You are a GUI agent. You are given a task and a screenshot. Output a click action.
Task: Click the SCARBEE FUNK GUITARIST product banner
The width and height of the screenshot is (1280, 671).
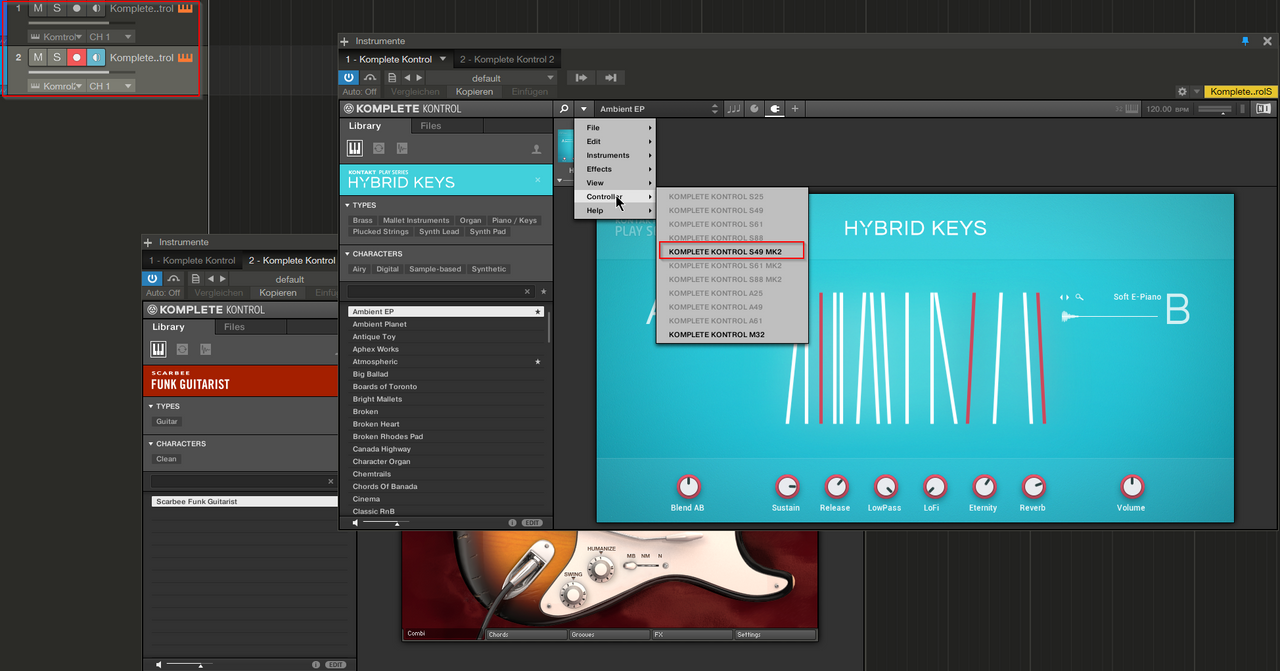[240, 380]
